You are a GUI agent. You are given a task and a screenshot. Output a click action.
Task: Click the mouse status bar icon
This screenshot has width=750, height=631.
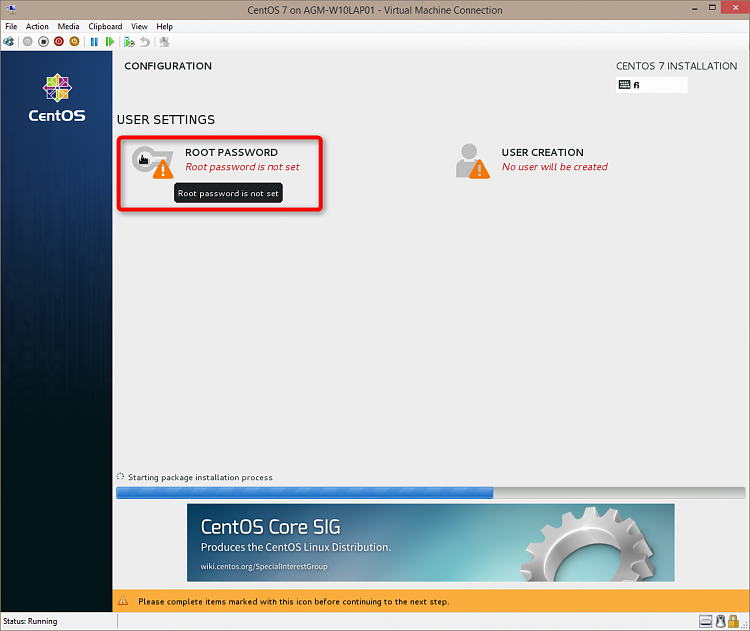[720, 621]
